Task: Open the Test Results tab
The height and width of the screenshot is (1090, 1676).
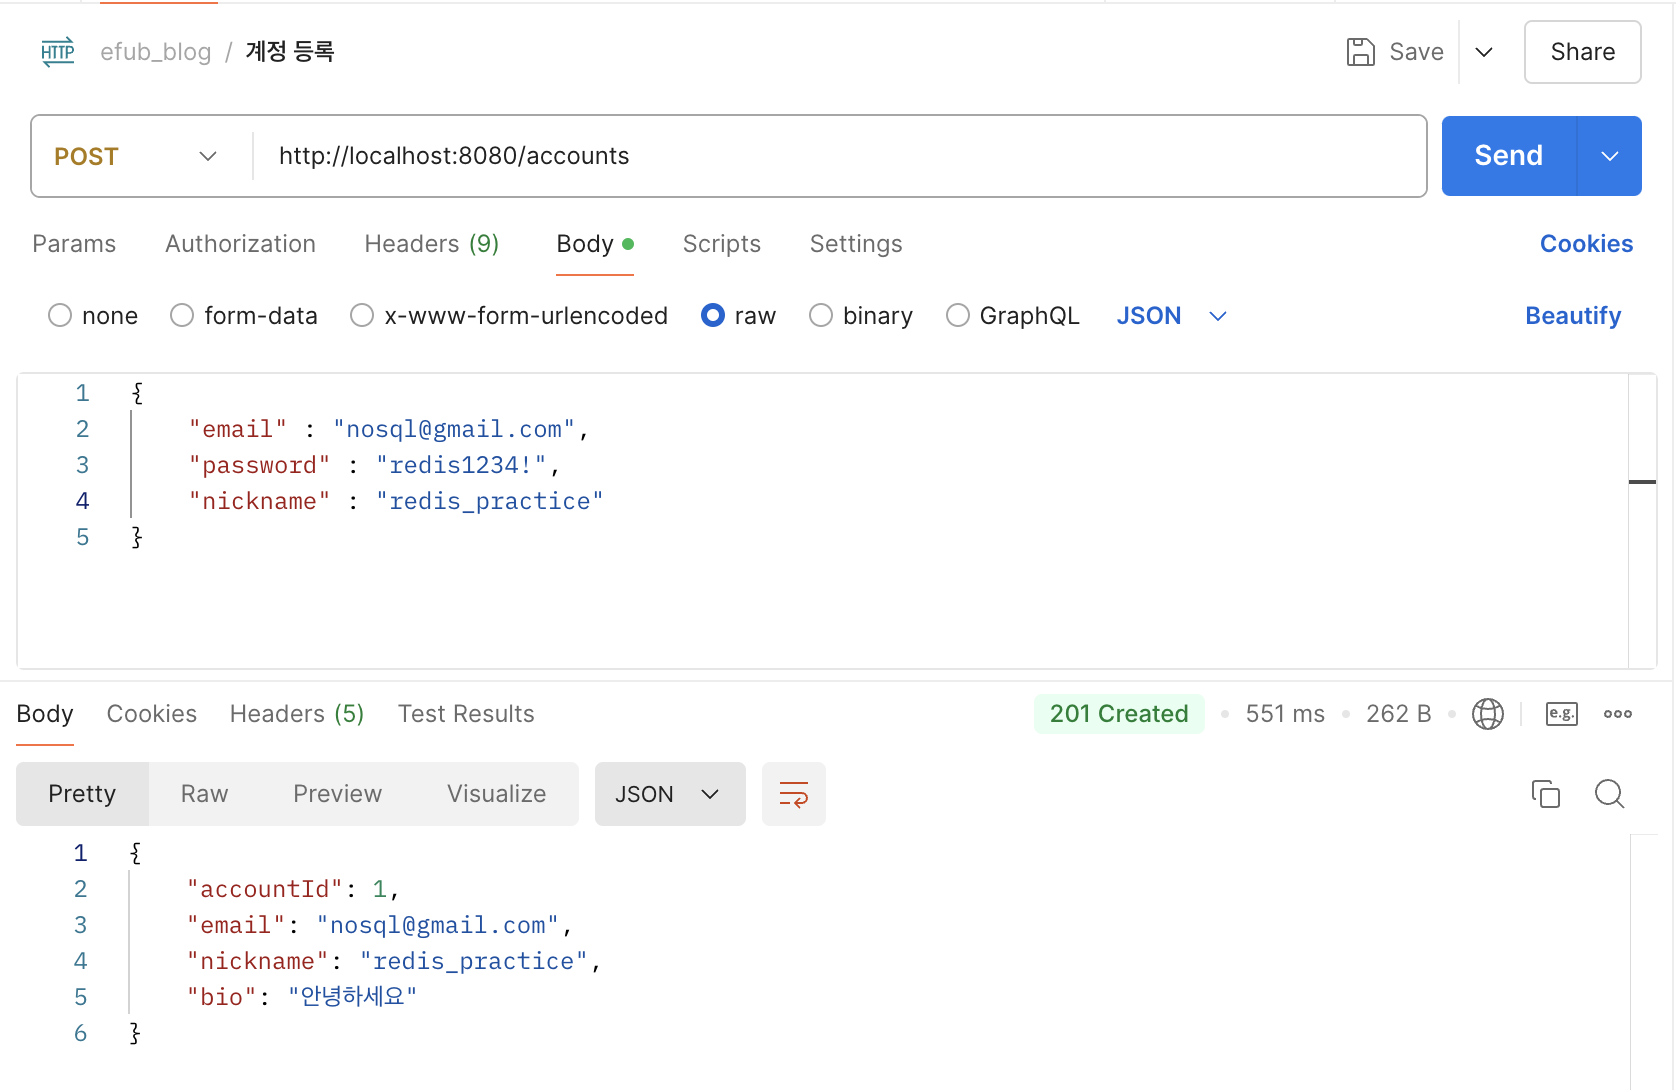Action: pos(466,714)
